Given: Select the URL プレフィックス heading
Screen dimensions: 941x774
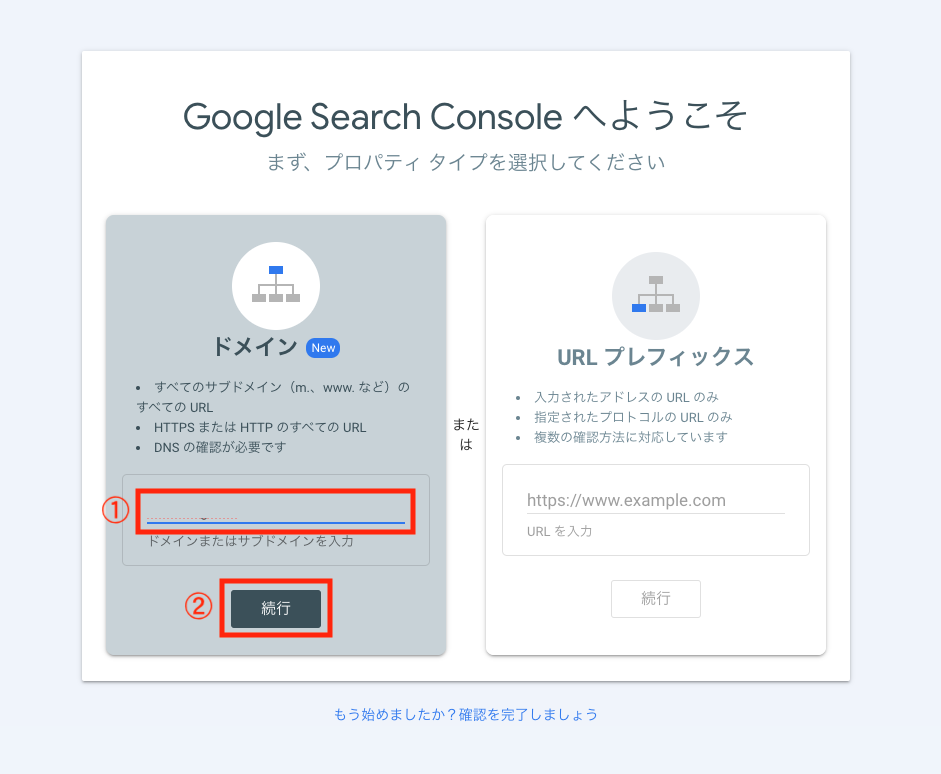Looking at the screenshot, I should (x=655, y=357).
